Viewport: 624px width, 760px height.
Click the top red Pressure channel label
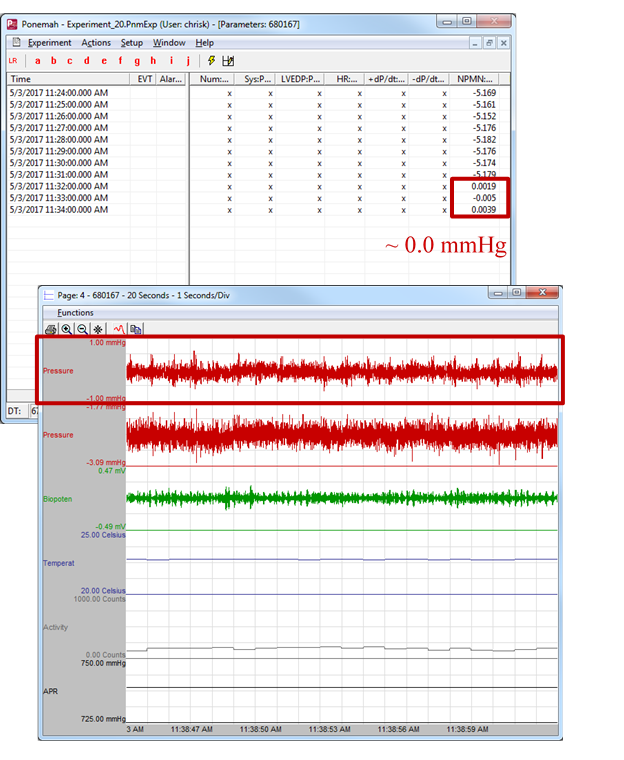click(58, 371)
